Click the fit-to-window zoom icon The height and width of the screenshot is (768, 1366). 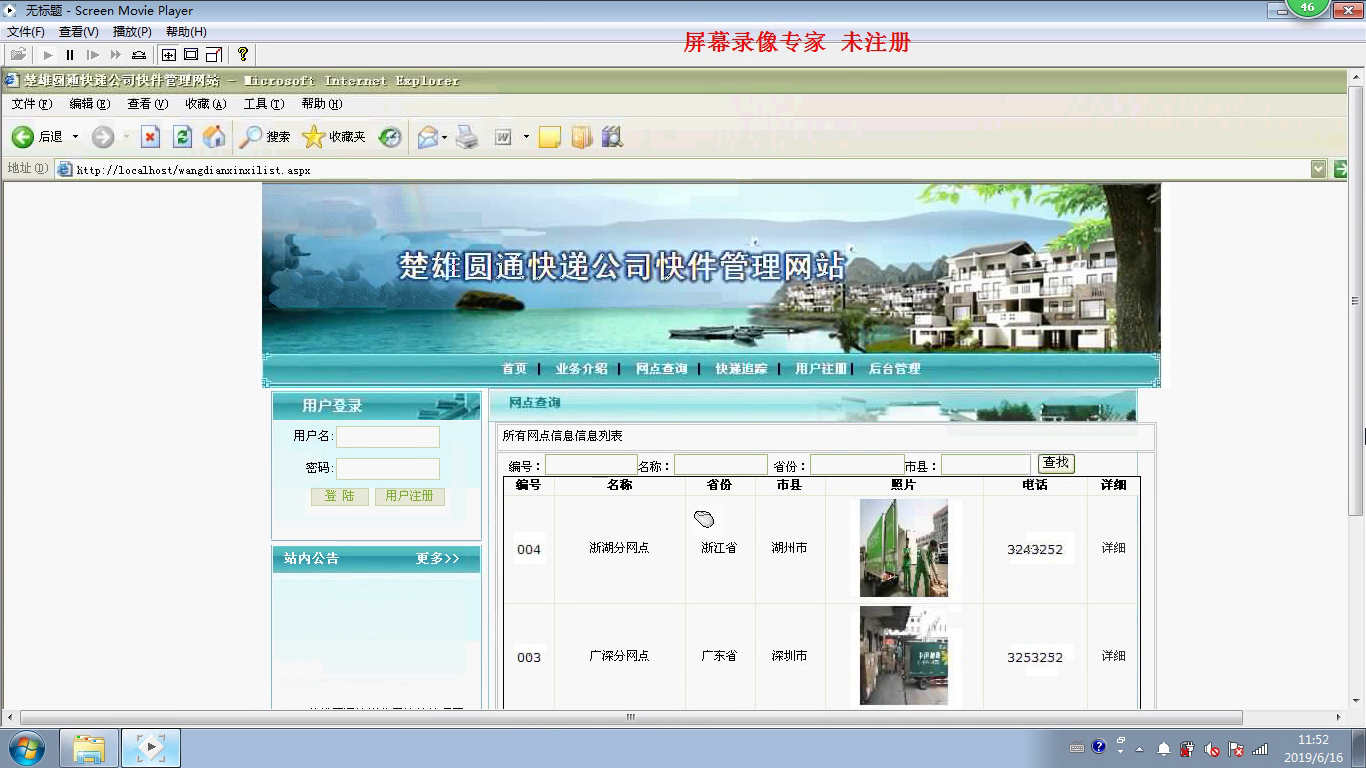pyautogui.click(x=169, y=55)
